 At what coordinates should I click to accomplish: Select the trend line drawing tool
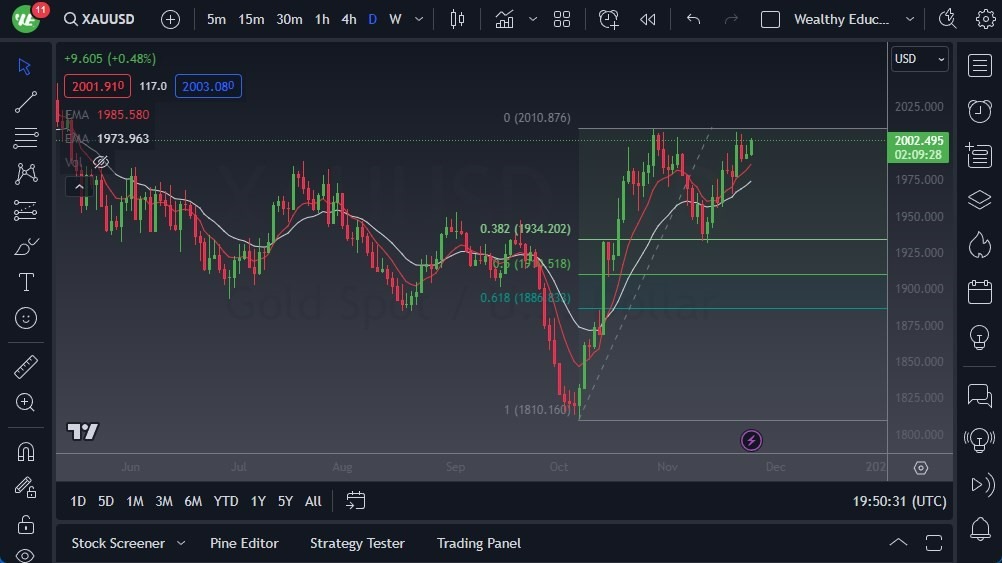coord(26,102)
